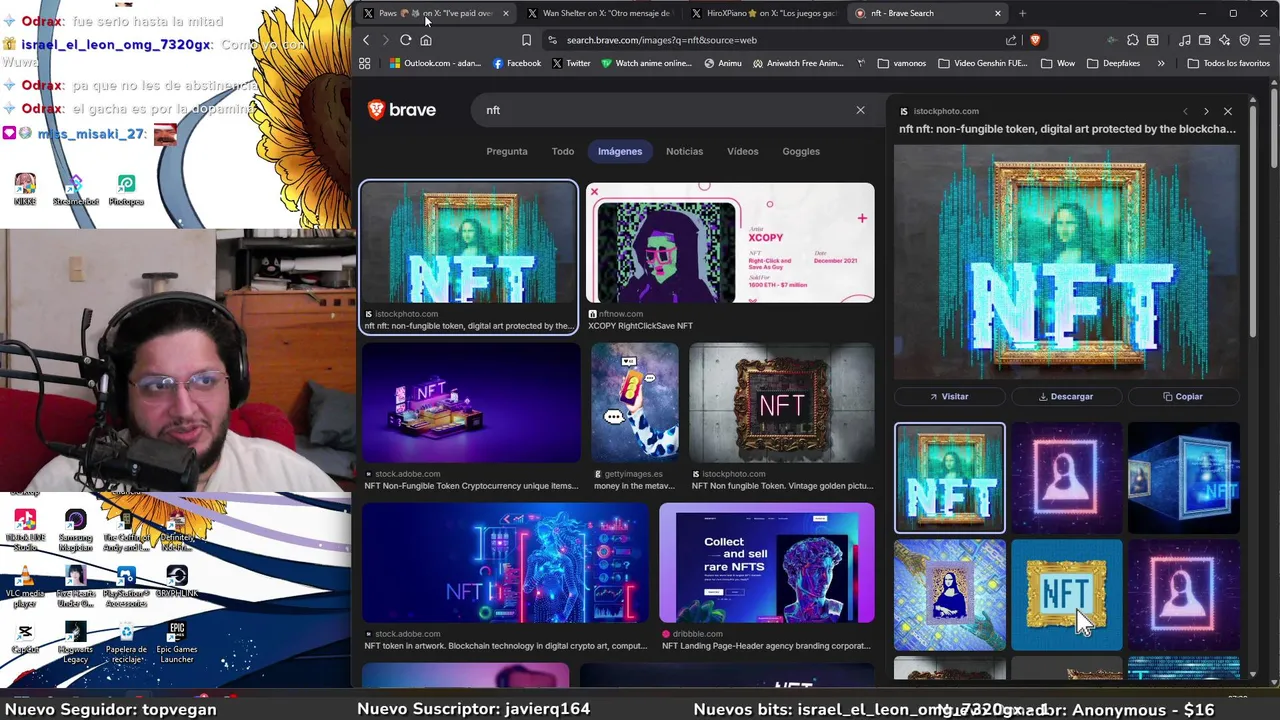This screenshot has height=720, width=1280.
Task: Click the Copiar button
Action: pos(1183,396)
